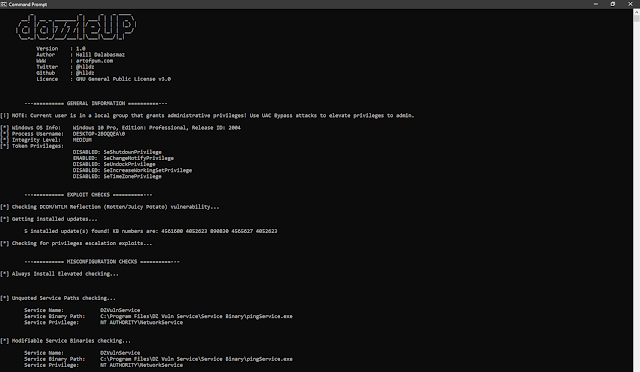Screen dimensions: 640x372
Task: Click the NOTE line about UAC Bypass attacks
Action: point(207,116)
